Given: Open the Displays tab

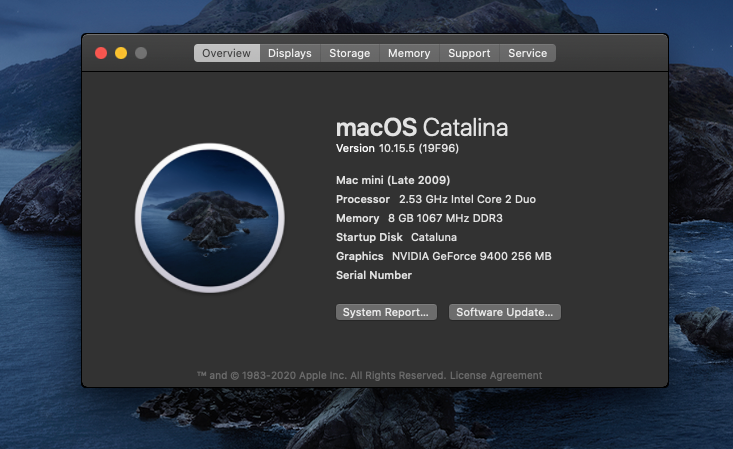Looking at the screenshot, I should [x=290, y=53].
